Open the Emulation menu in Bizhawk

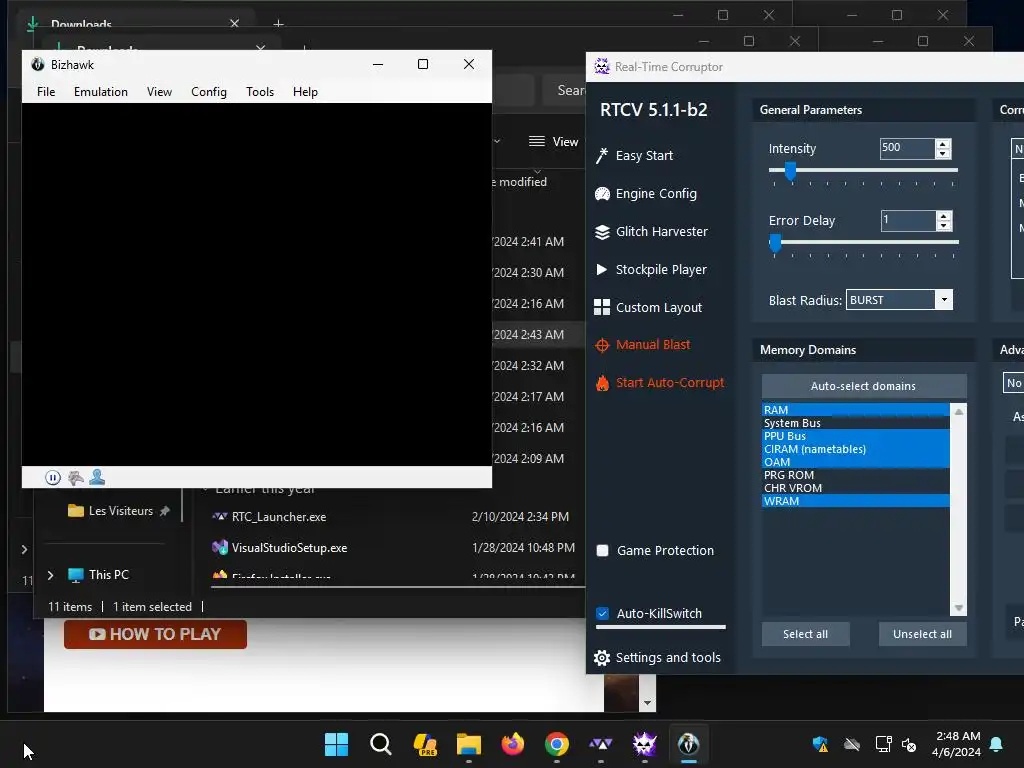point(101,91)
